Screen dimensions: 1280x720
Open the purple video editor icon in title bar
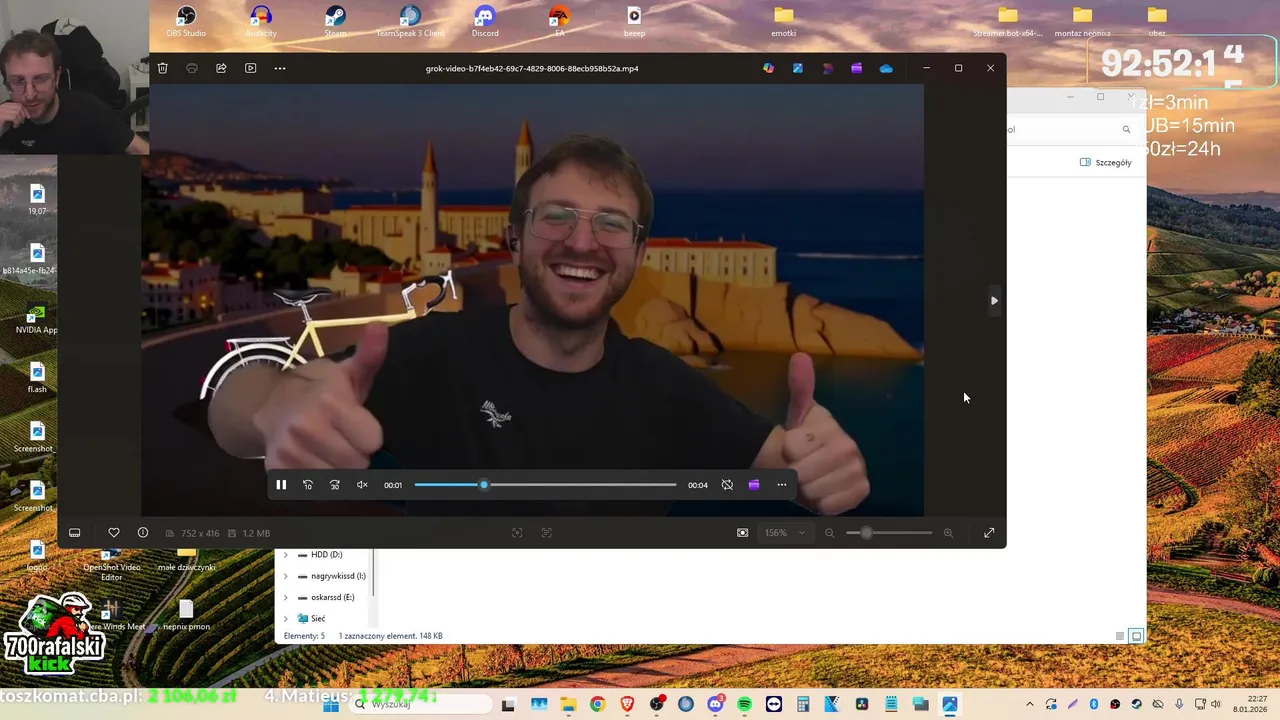coord(856,68)
